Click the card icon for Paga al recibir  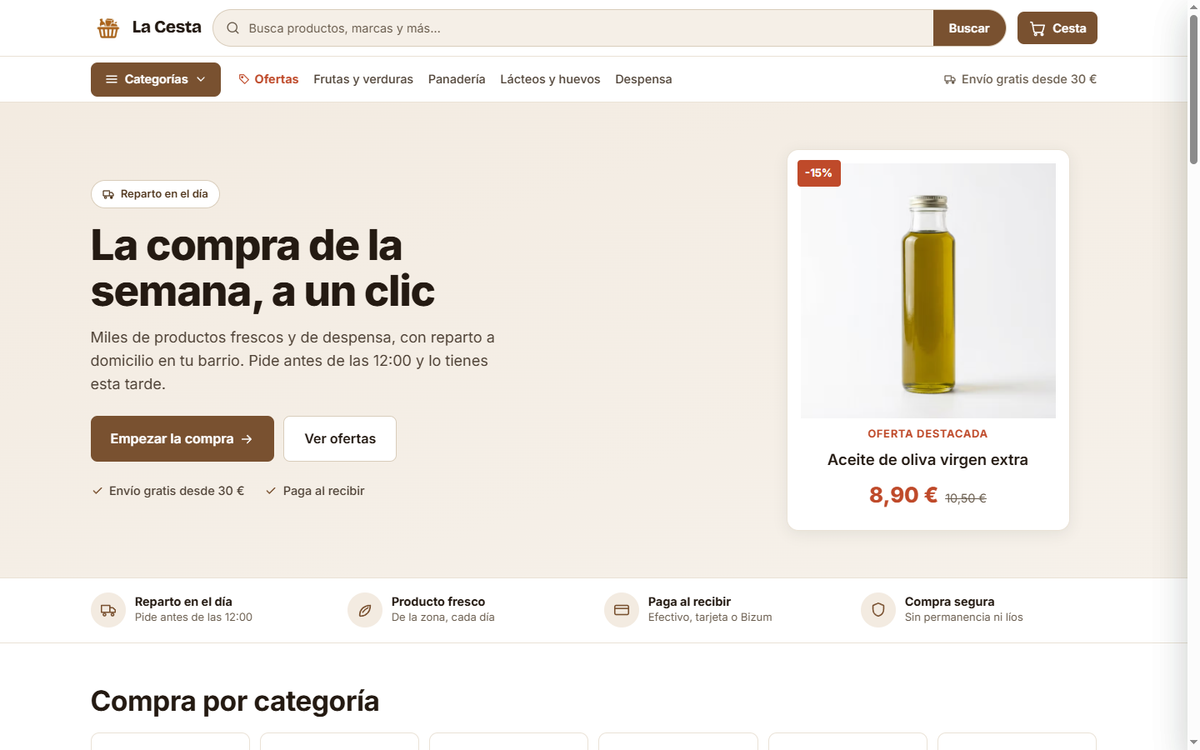622,610
